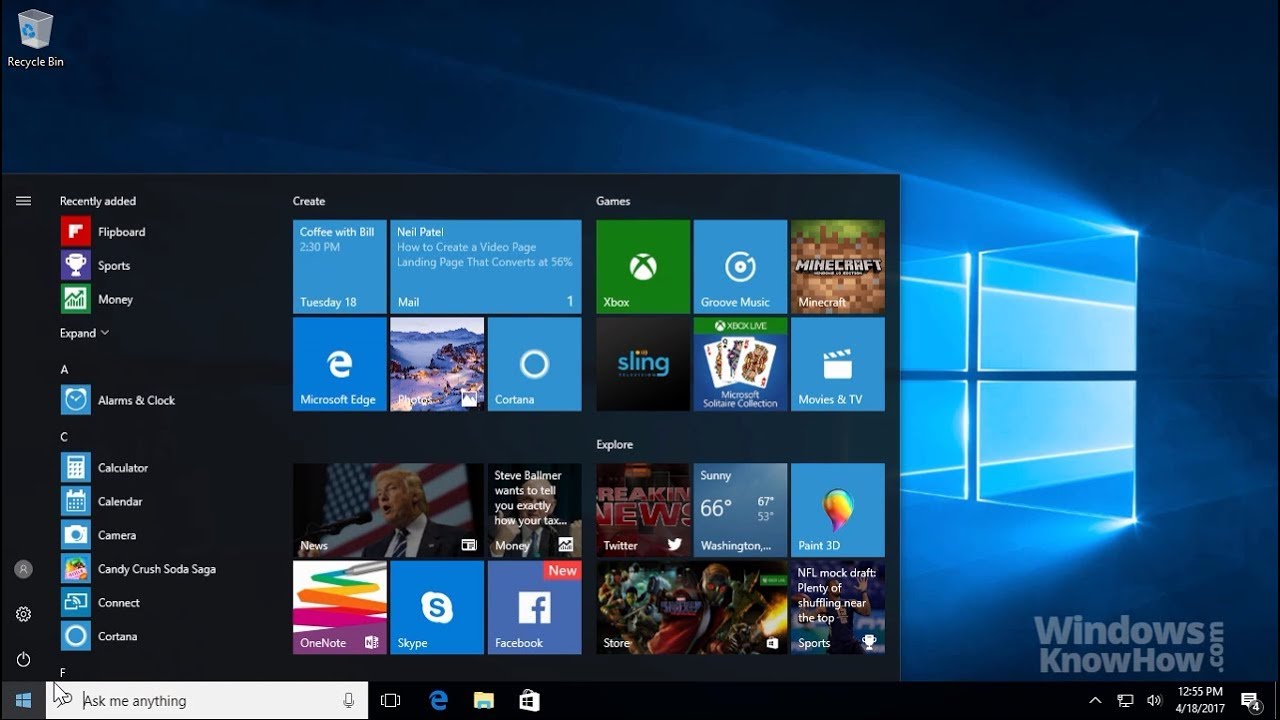This screenshot has width=1280, height=720.
Task: Open the Groove Music tile
Action: click(x=740, y=267)
